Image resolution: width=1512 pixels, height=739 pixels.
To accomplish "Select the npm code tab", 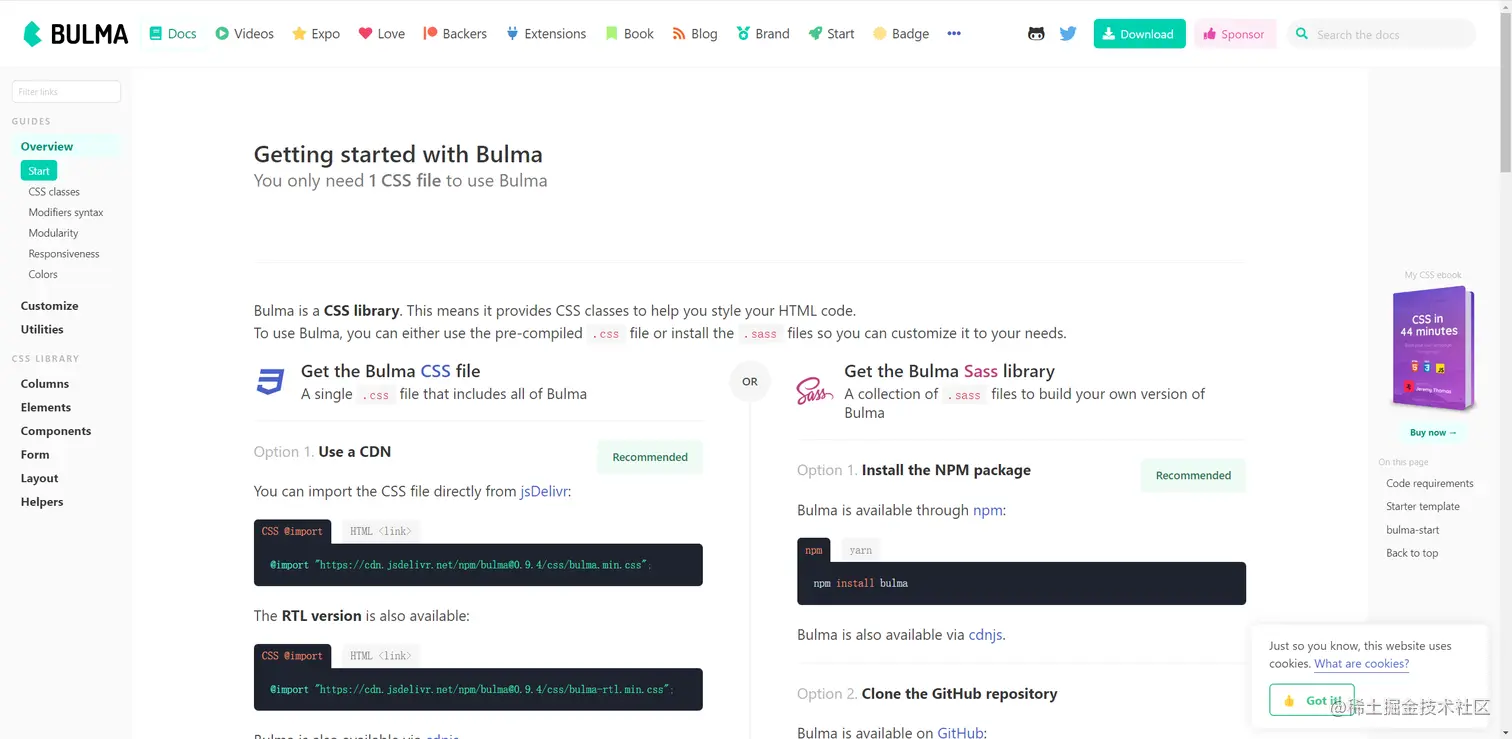I will click(814, 550).
